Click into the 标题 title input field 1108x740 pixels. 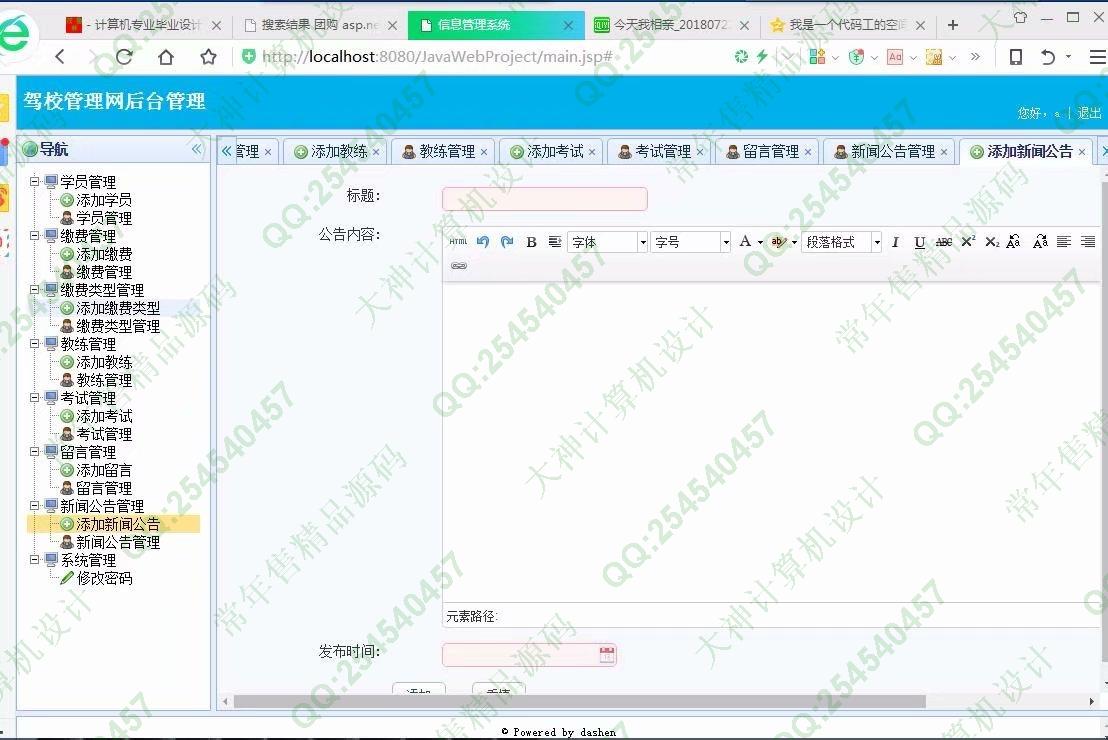[544, 199]
